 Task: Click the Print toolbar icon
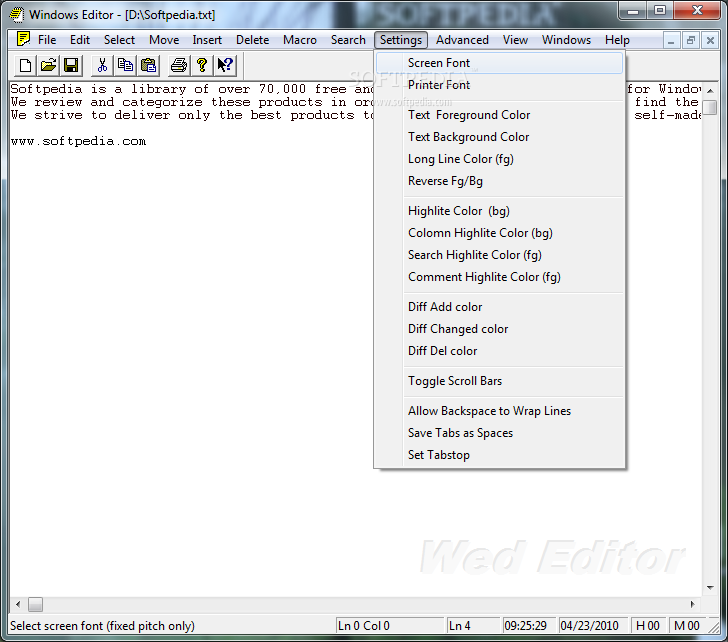pyautogui.click(x=179, y=65)
